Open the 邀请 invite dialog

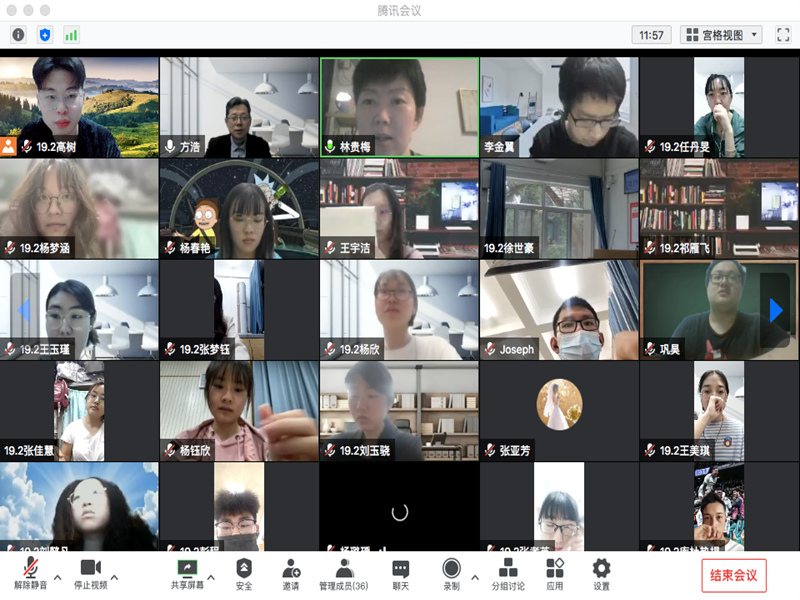291,574
